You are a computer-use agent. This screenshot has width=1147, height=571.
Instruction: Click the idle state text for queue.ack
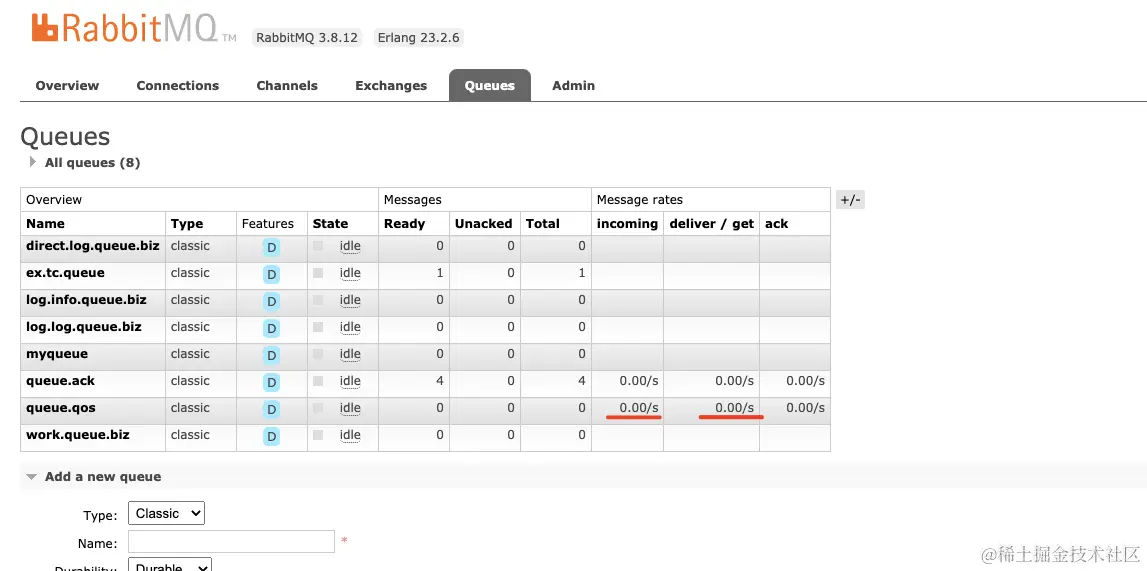tap(350, 382)
